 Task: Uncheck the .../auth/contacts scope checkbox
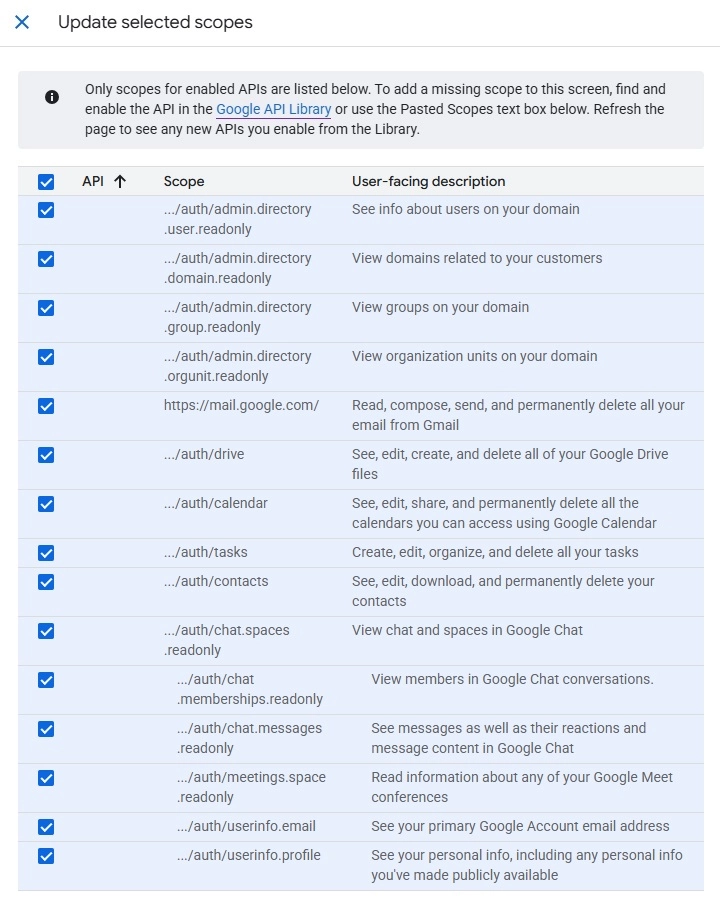46,582
